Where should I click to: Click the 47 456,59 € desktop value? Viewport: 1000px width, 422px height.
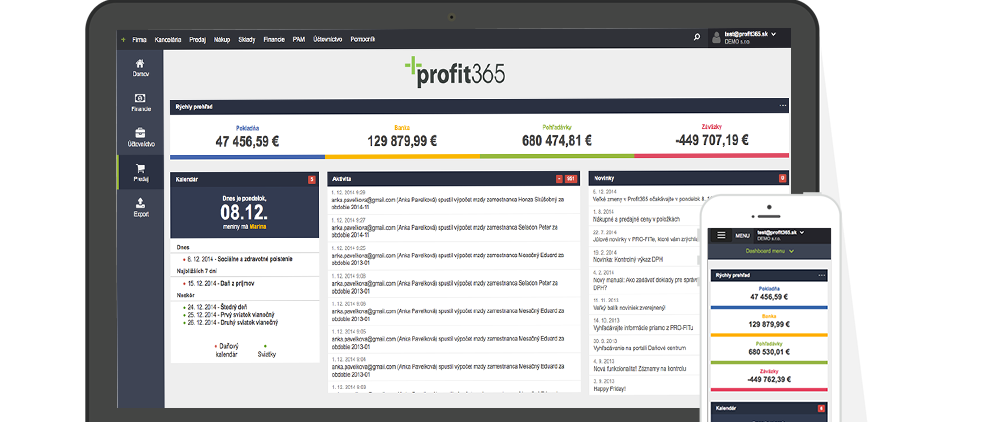click(247, 142)
